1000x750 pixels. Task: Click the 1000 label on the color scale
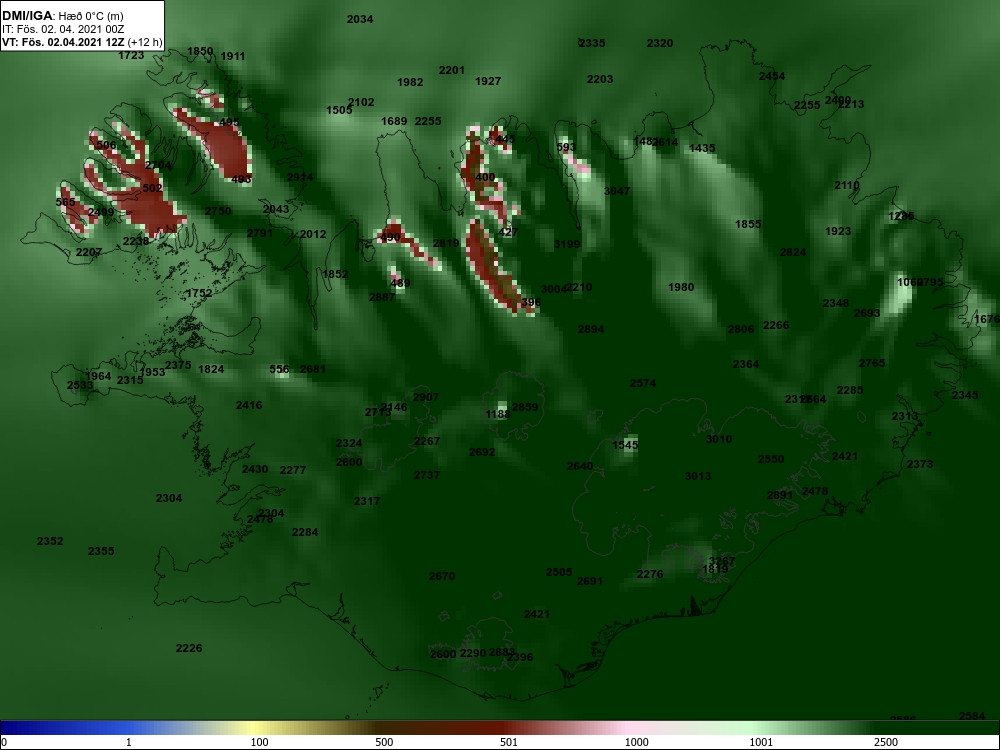tap(636, 742)
